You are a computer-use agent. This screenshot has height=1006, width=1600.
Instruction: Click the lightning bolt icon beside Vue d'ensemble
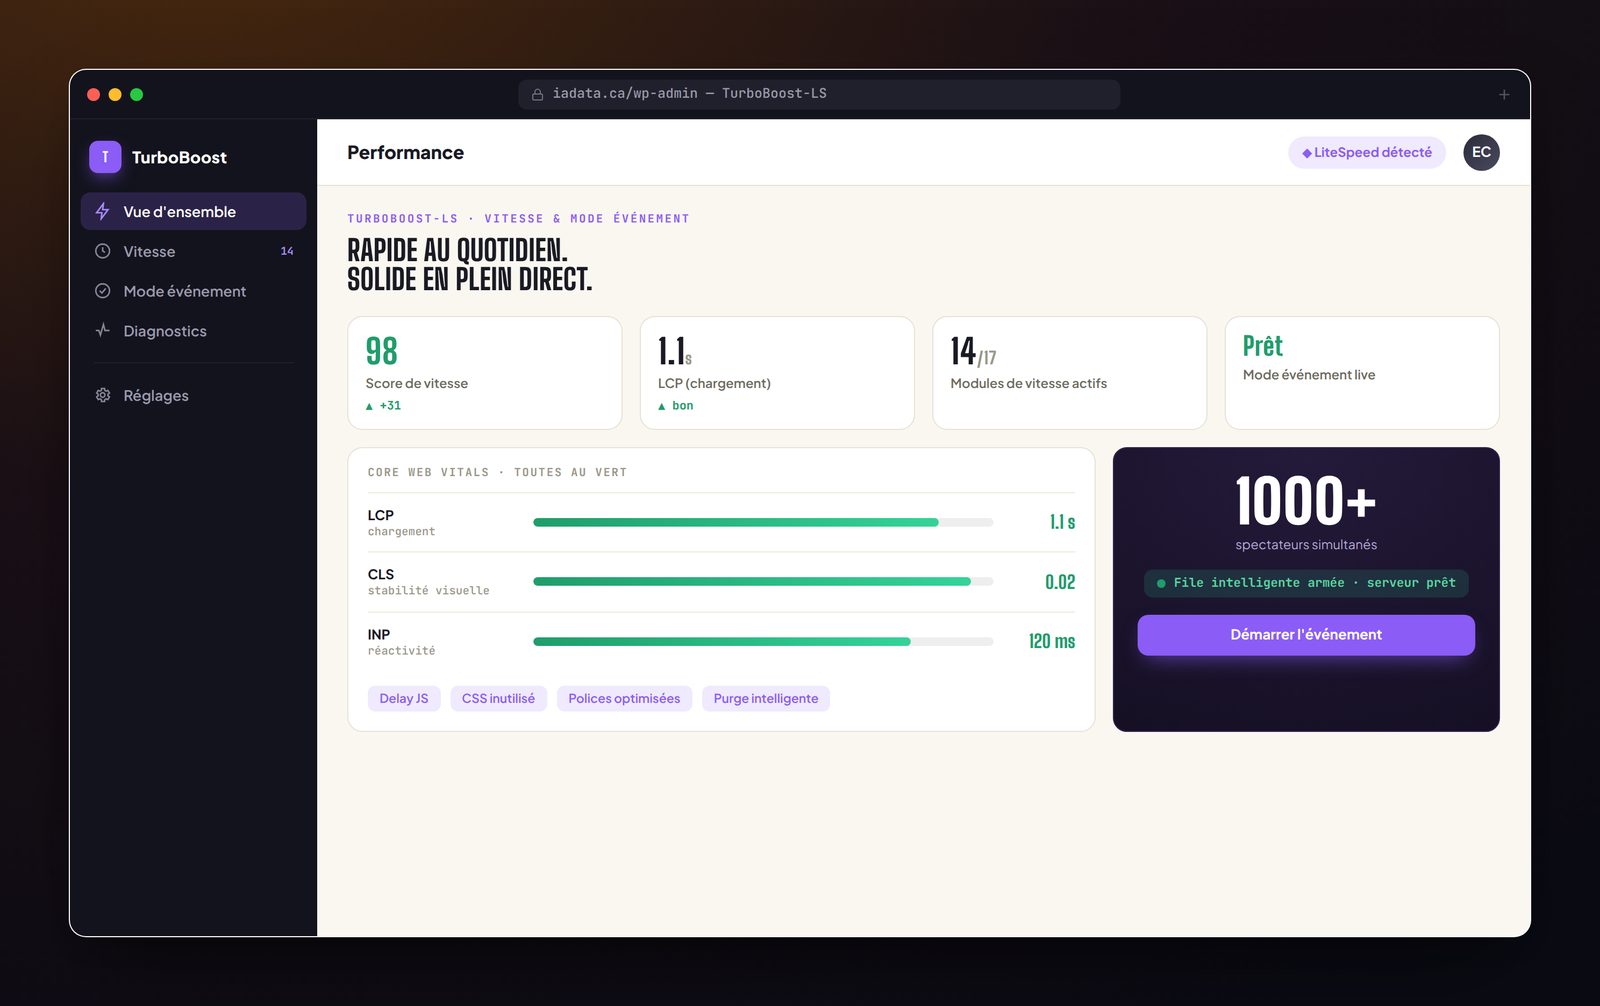102,212
